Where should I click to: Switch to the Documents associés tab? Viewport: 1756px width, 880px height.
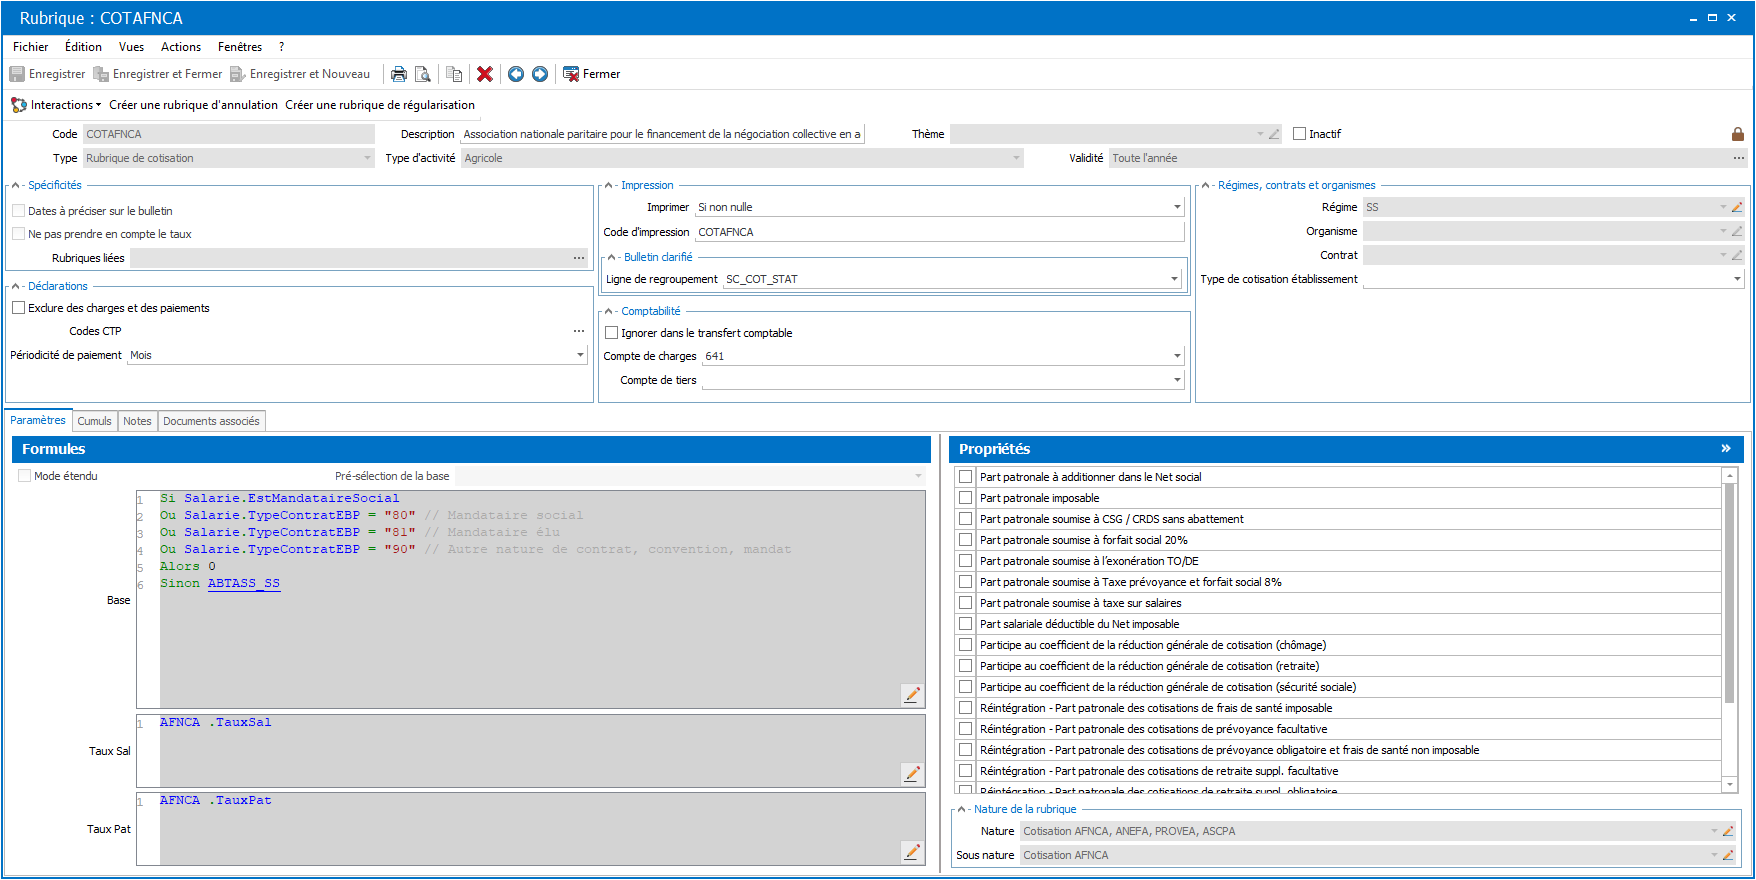pos(211,421)
